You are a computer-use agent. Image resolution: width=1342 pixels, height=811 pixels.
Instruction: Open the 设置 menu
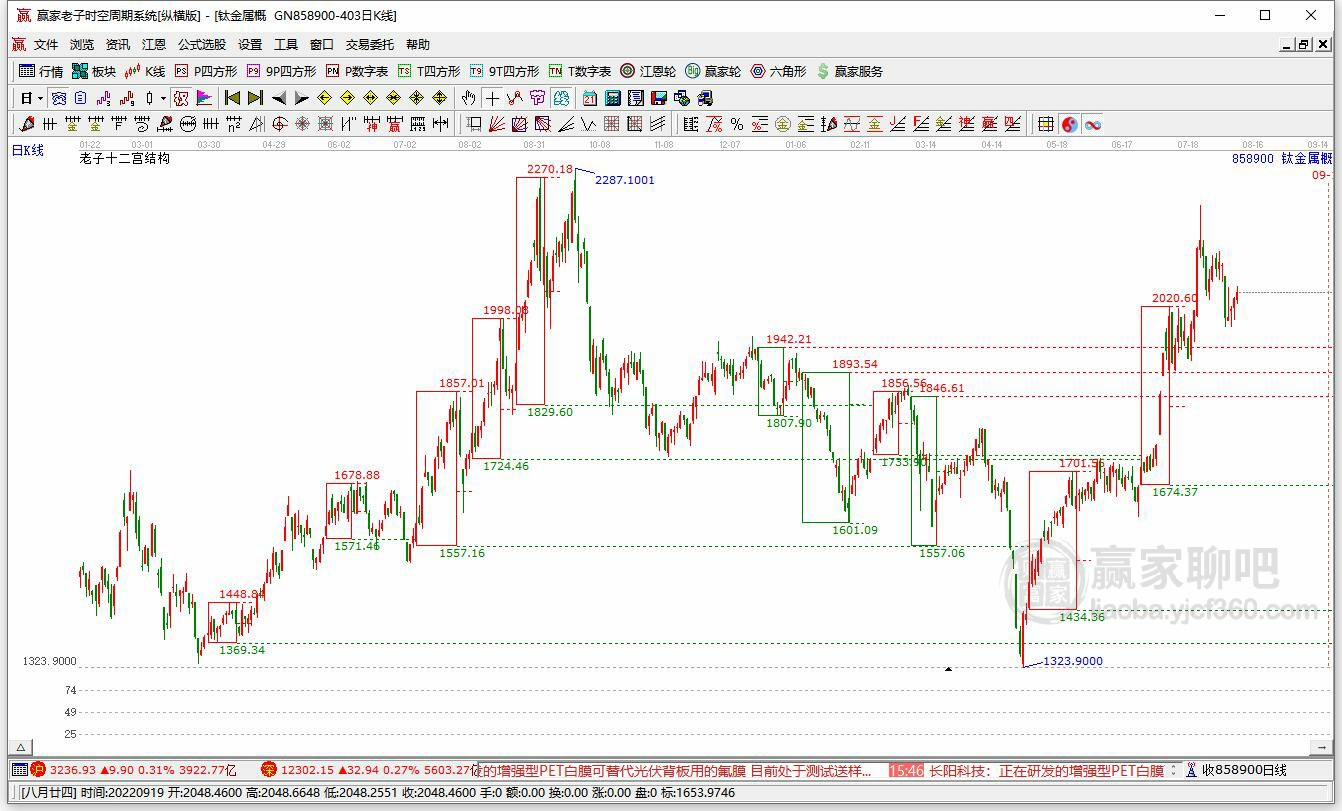click(x=250, y=45)
